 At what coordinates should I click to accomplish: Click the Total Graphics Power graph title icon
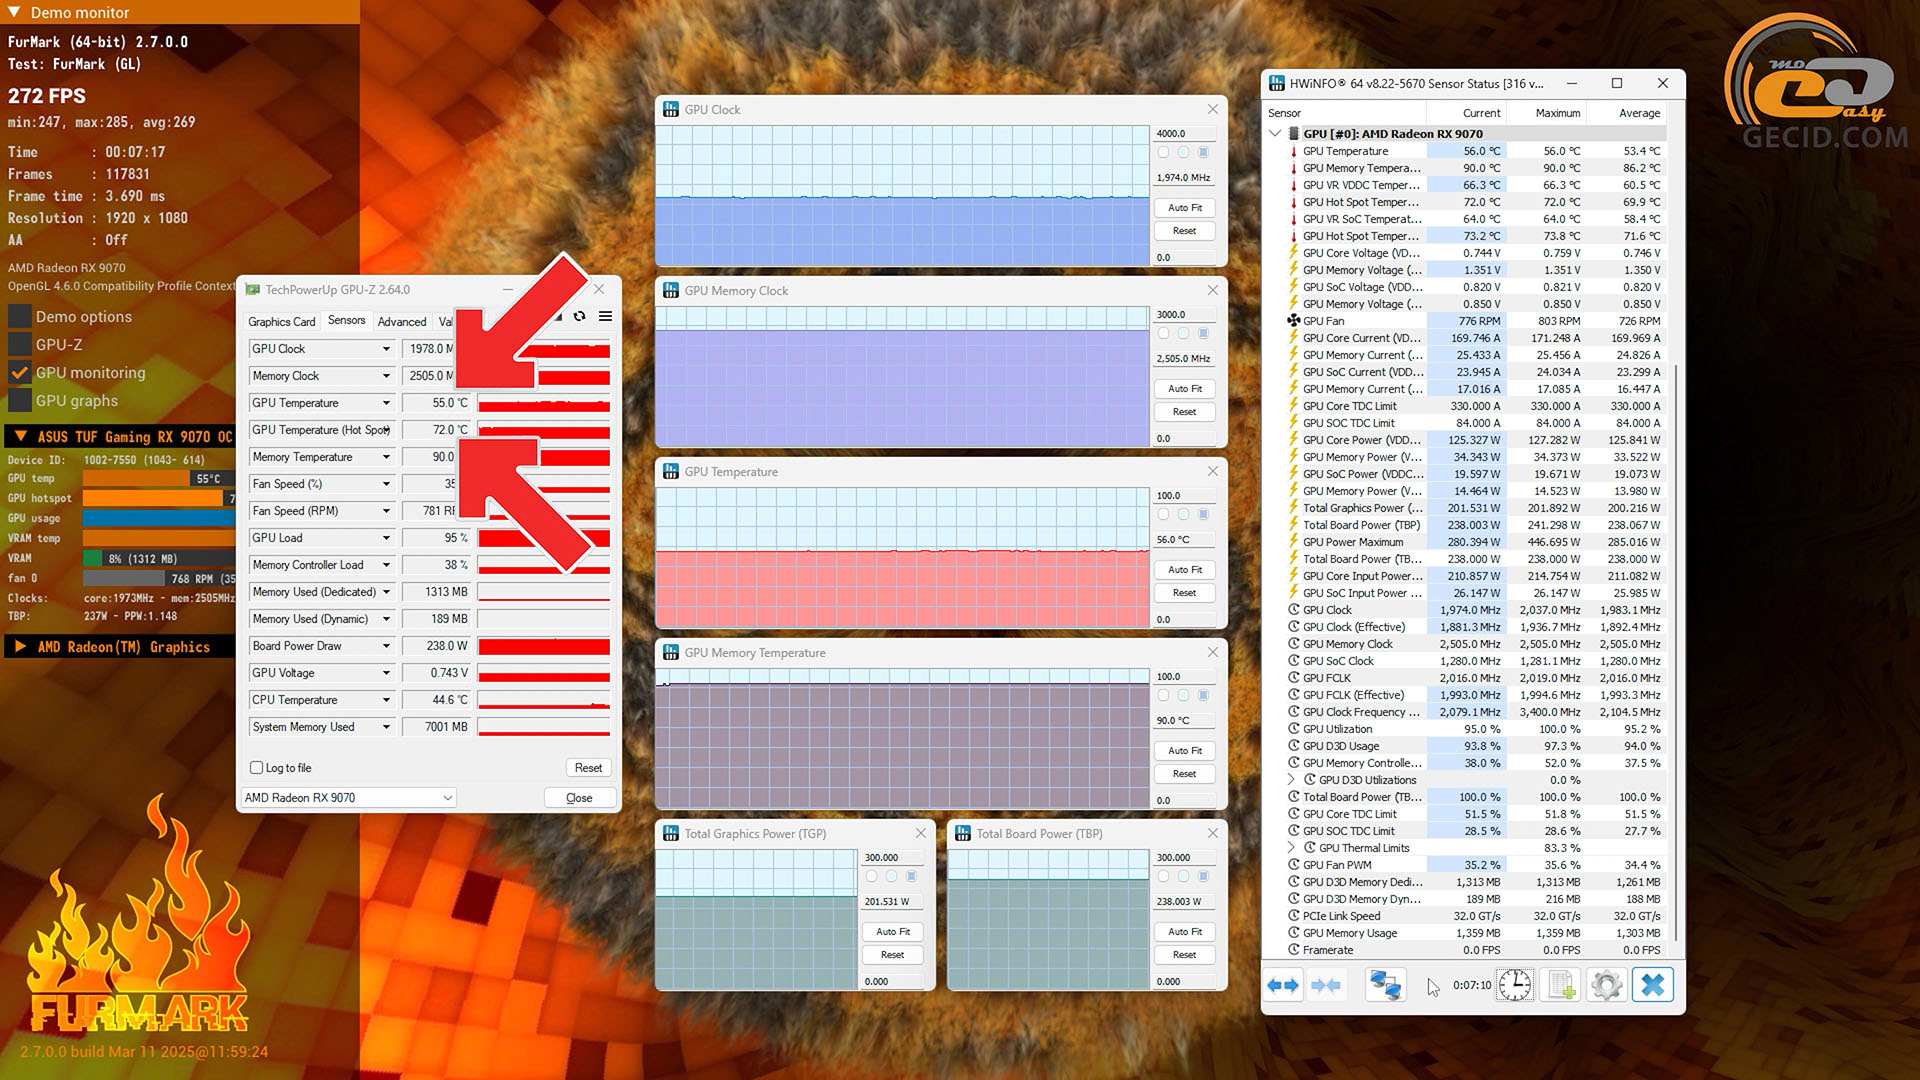(671, 834)
